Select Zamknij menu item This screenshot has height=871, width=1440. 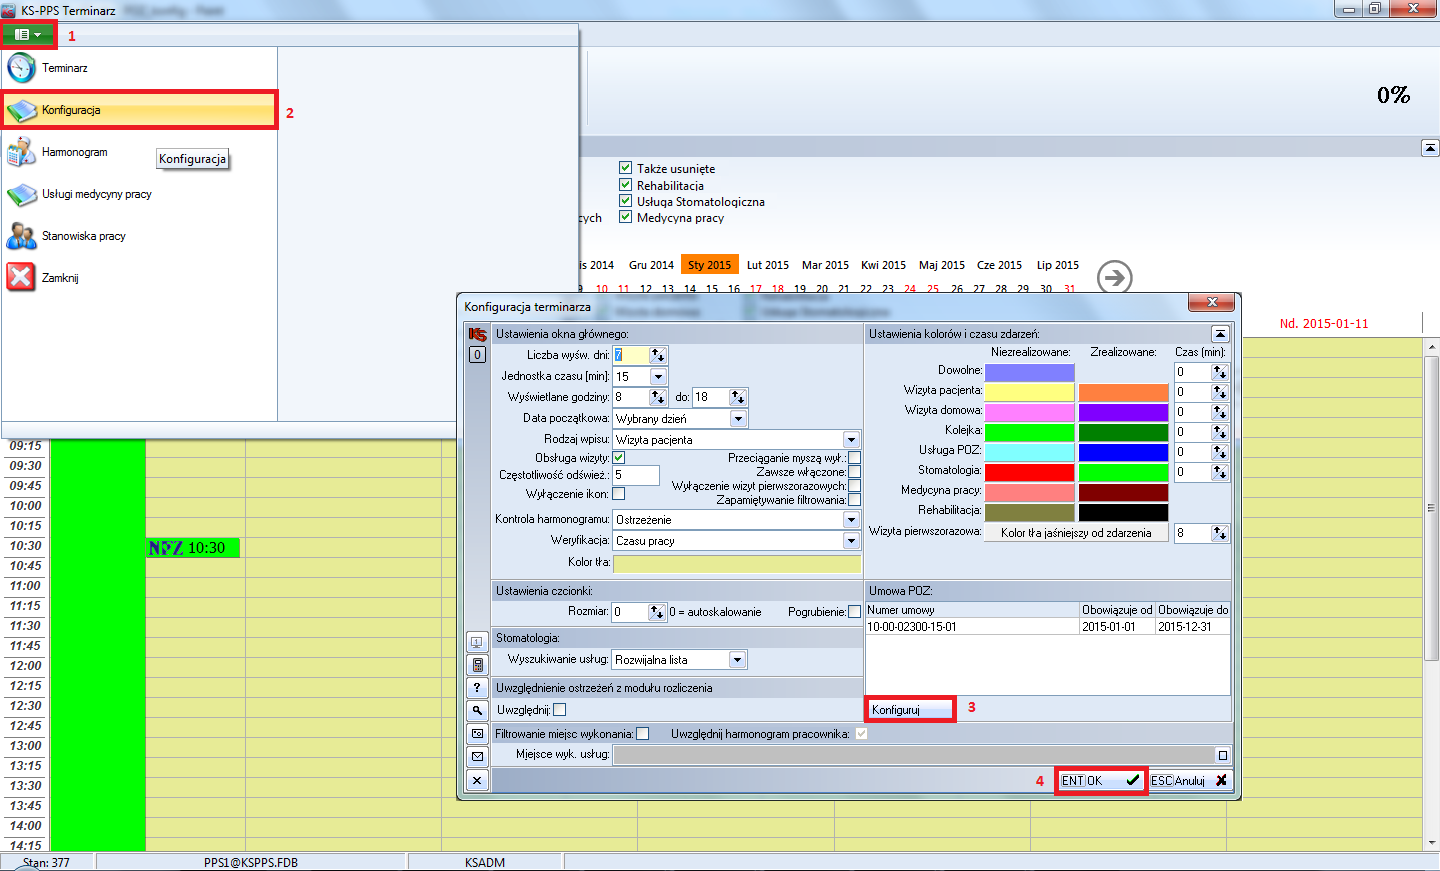tap(140, 278)
